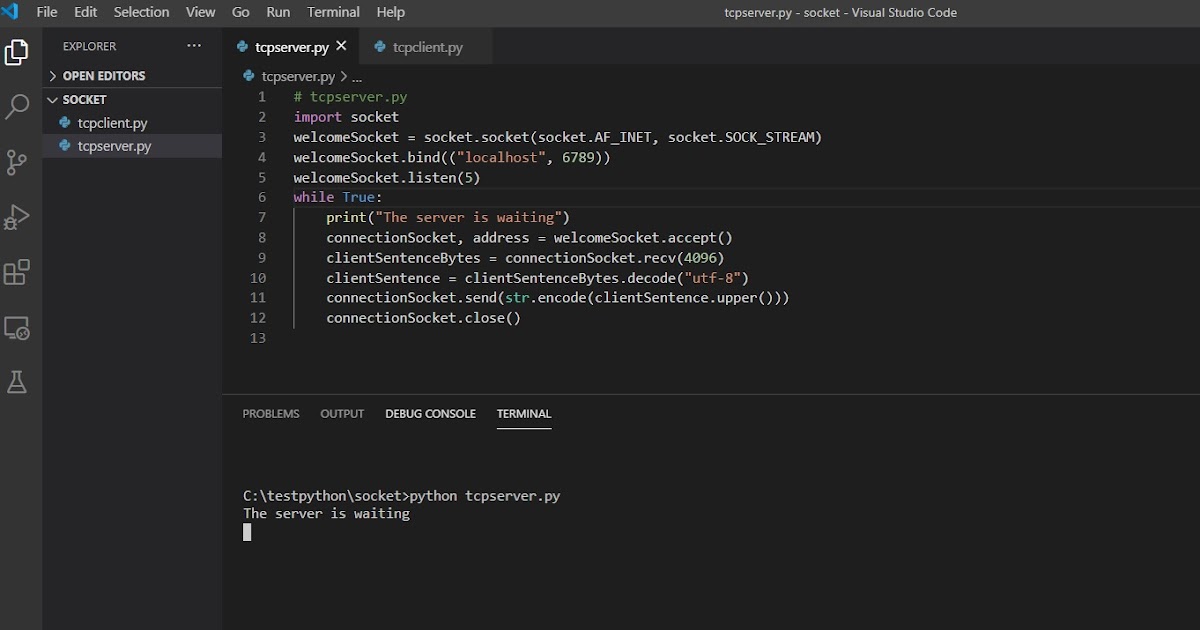Open the Remote Explorer panel
This screenshot has width=1200, height=630.
coord(16,328)
